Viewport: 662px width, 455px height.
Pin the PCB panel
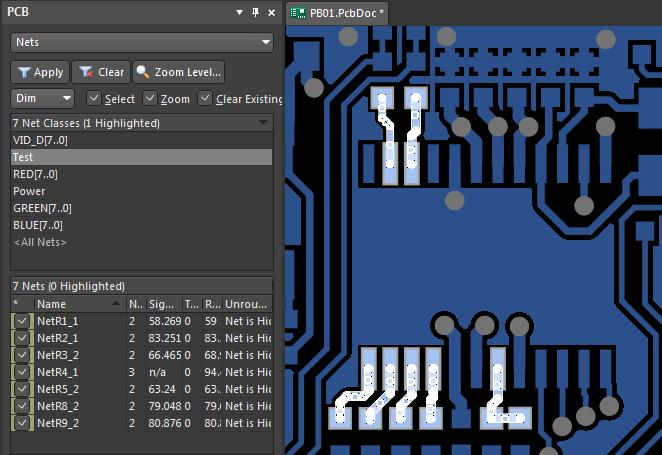pyautogui.click(x=255, y=12)
